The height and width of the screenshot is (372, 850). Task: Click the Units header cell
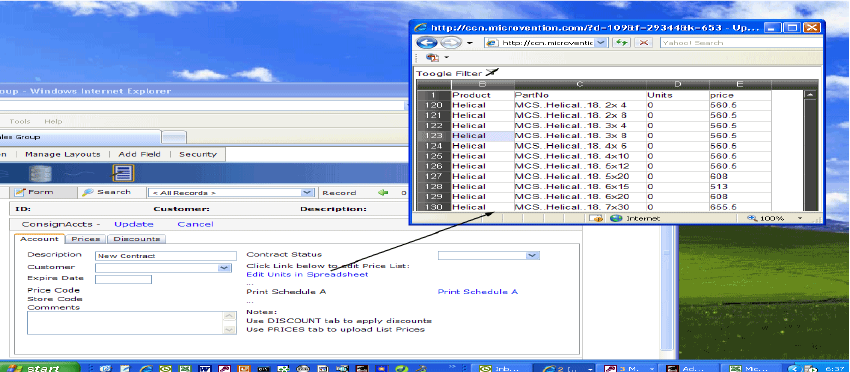[x=678, y=95]
